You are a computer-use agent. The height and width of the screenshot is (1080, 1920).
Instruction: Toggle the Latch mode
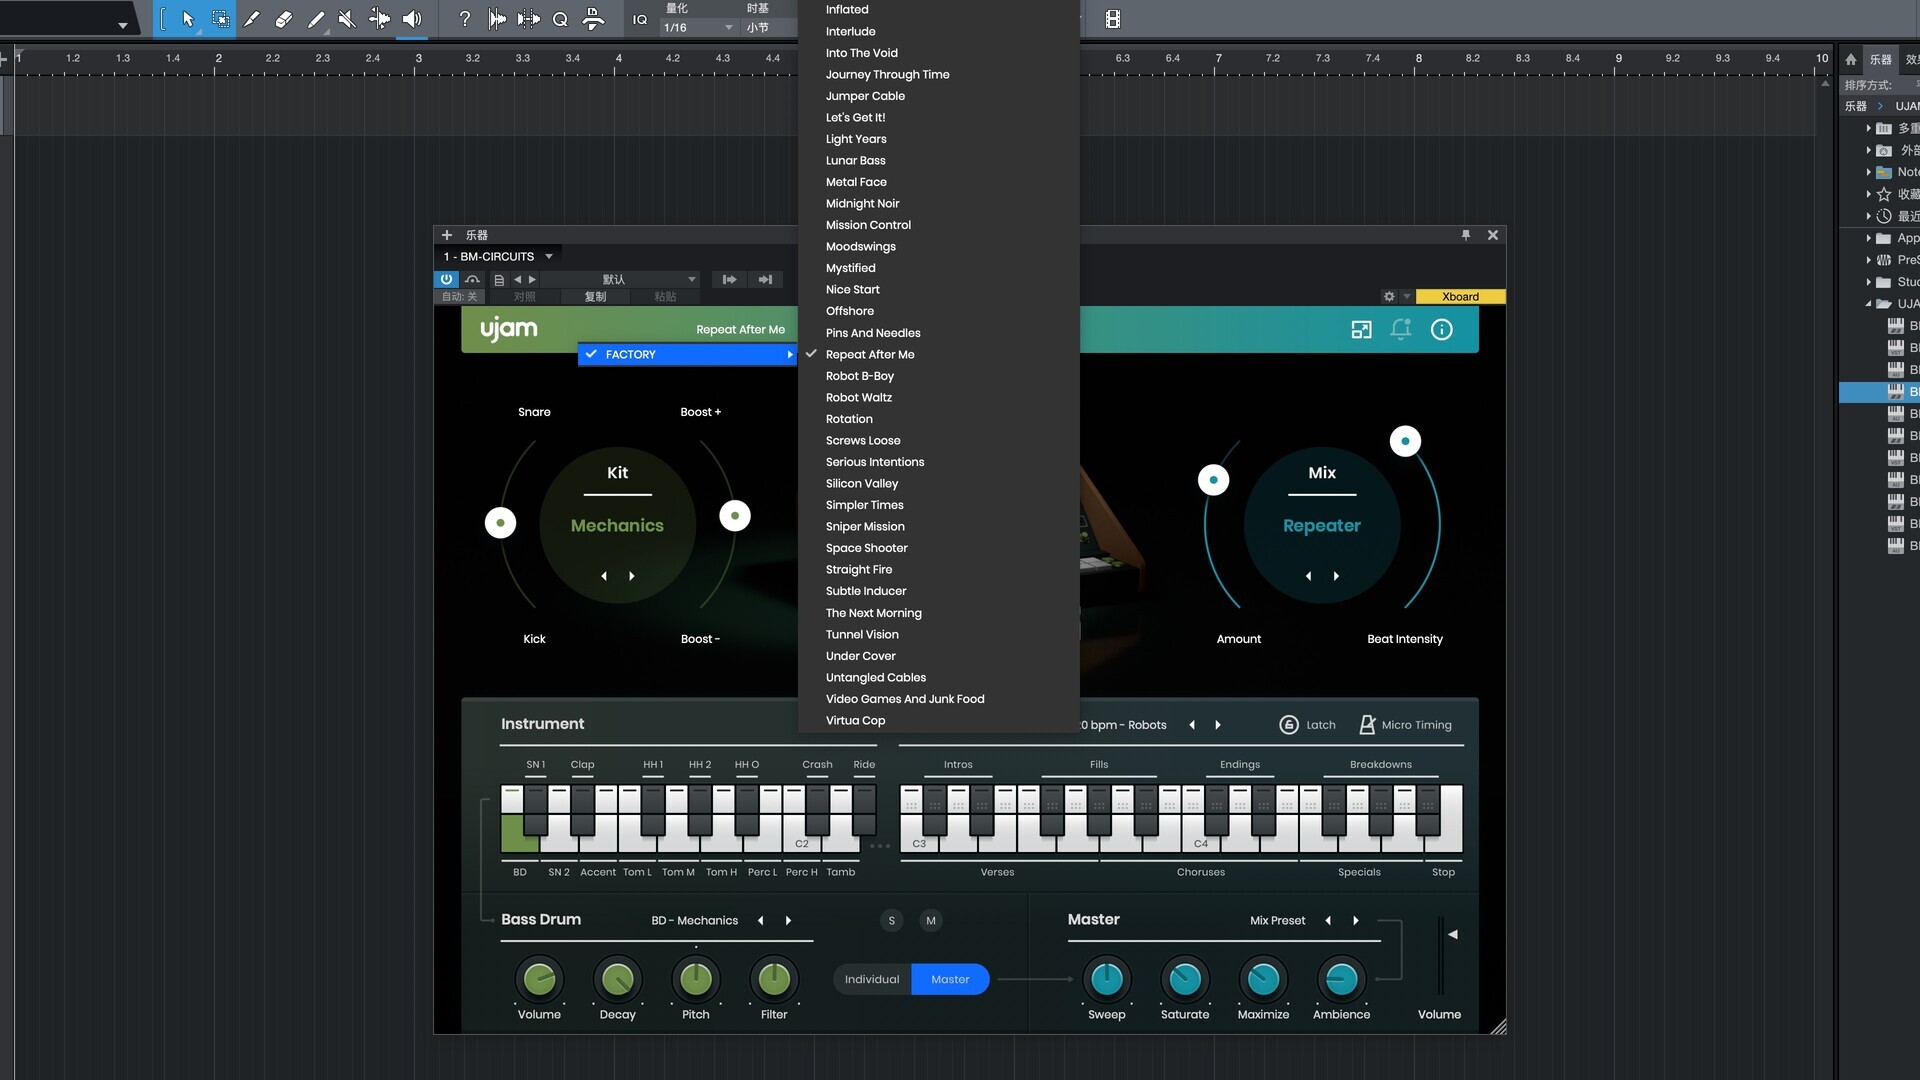coord(1307,725)
